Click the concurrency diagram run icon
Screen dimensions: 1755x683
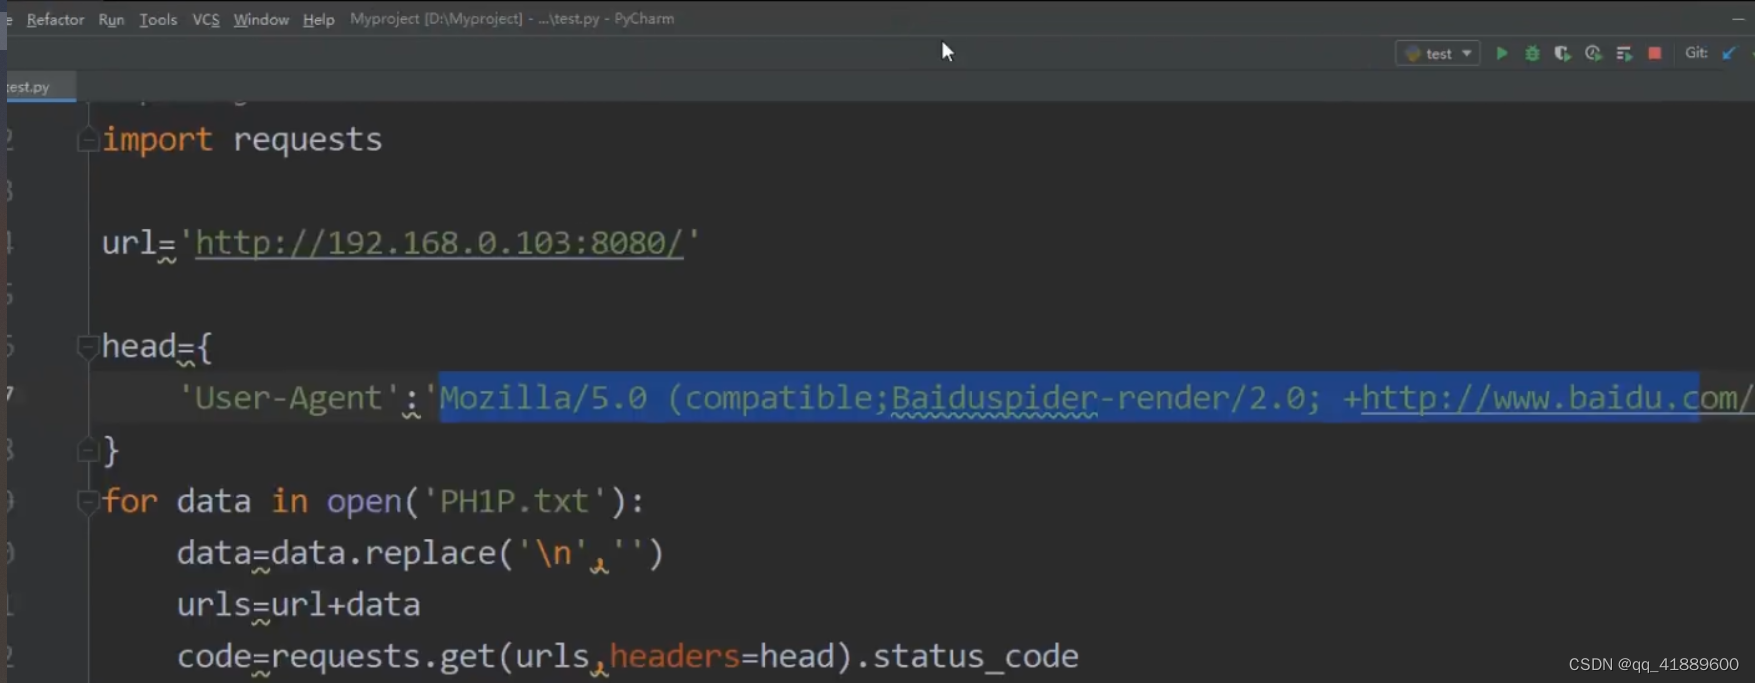[1624, 54]
